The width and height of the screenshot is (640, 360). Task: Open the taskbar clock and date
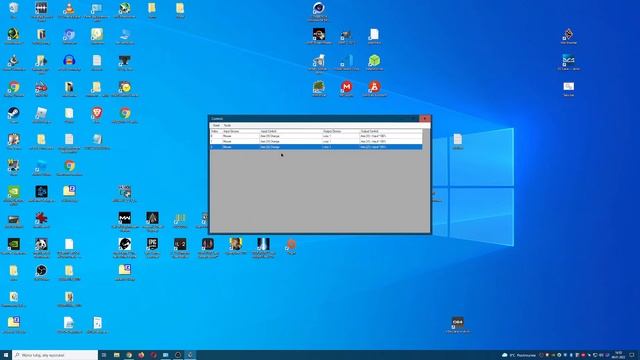[618, 355]
